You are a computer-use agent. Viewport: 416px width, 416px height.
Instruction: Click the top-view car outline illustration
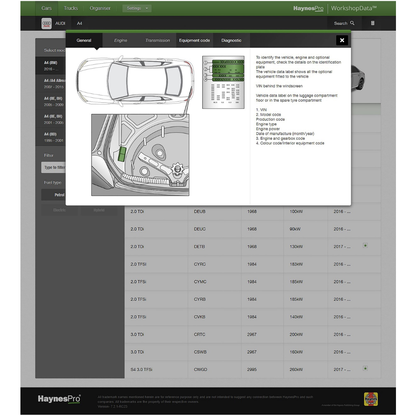[135, 81]
